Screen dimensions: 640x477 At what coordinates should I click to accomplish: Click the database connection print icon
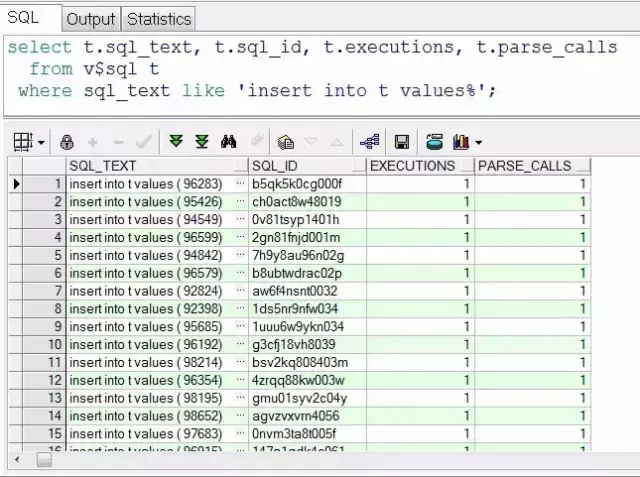tap(434, 142)
